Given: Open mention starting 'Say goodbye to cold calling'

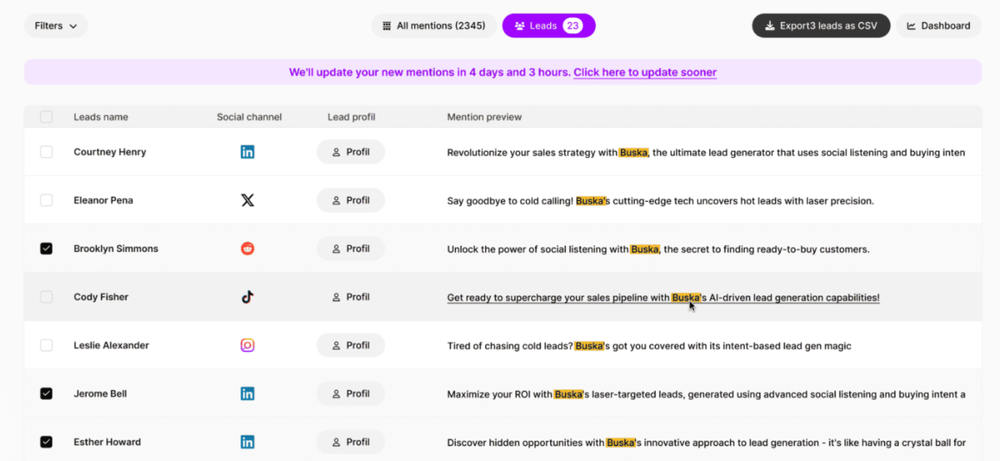Looking at the screenshot, I should (x=660, y=201).
